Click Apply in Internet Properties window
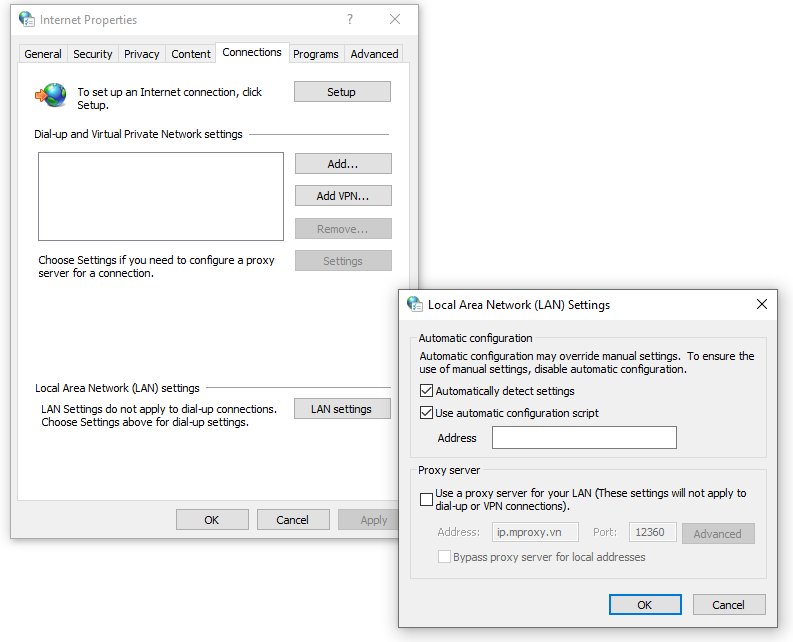Screen dimensions: 793x642 coord(369,520)
